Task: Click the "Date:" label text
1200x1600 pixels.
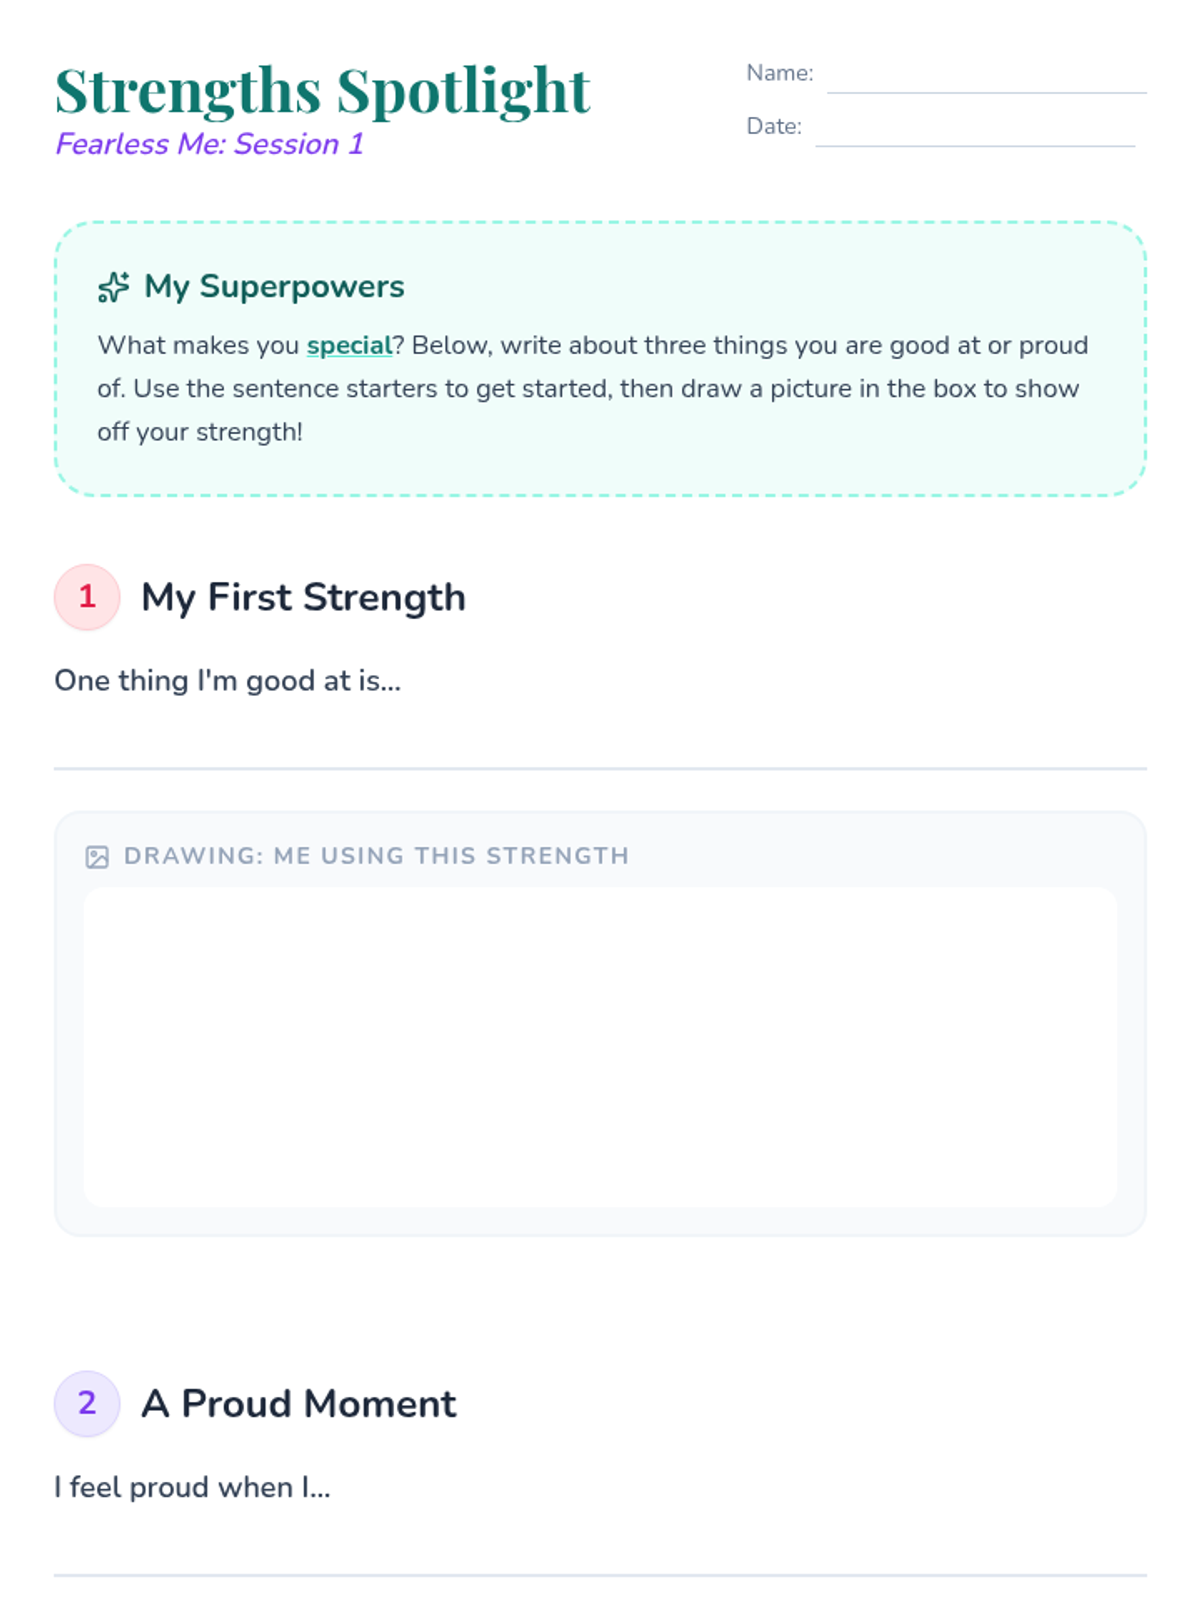Action: (773, 126)
